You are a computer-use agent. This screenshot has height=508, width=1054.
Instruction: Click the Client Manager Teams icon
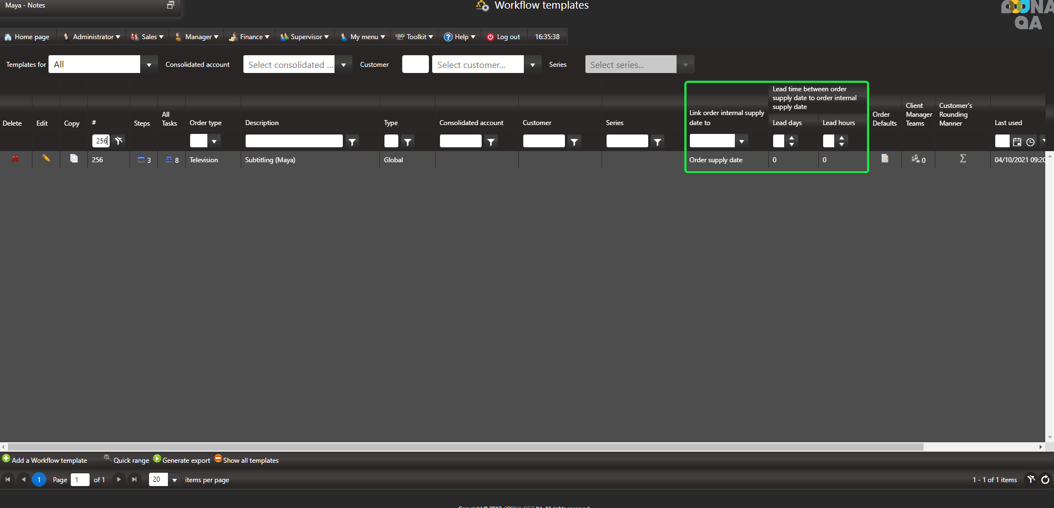917,159
